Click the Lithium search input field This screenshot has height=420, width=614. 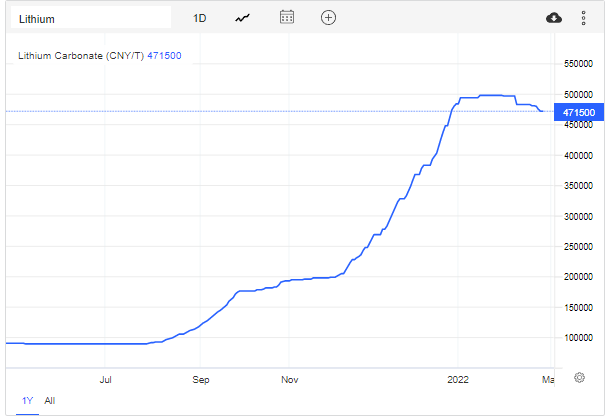pos(91,18)
